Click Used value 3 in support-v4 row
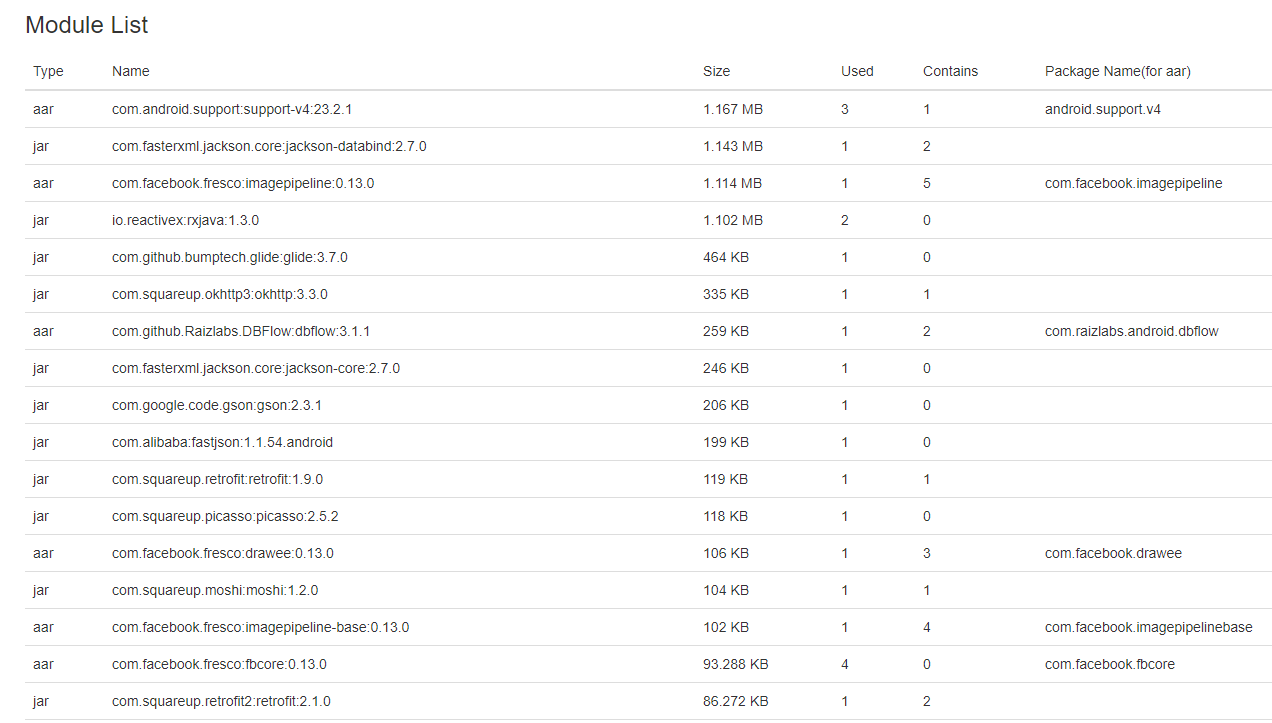 pyautogui.click(x=845, y=109)
